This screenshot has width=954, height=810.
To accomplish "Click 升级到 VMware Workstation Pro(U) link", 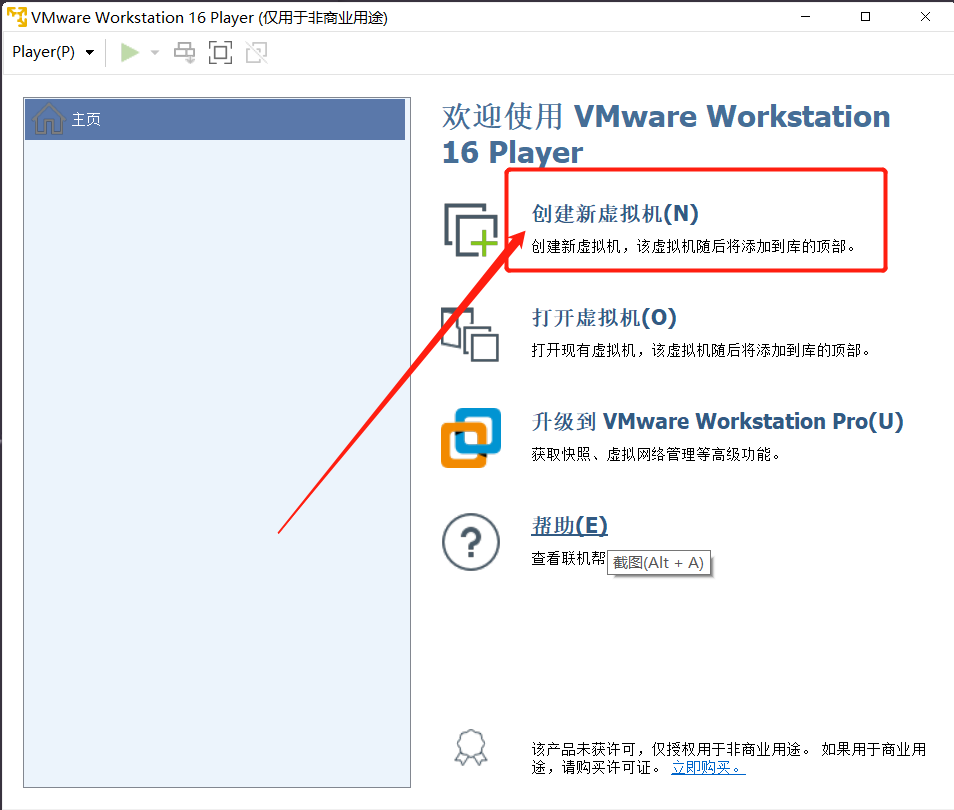I will pos(717,421).
